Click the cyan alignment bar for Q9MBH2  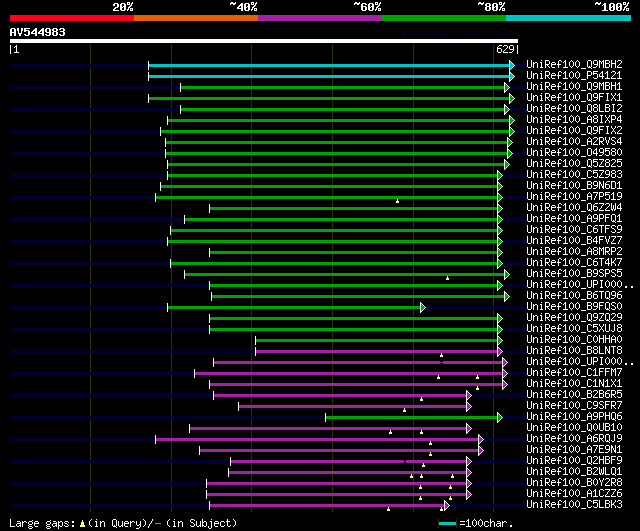click(329, 65)
